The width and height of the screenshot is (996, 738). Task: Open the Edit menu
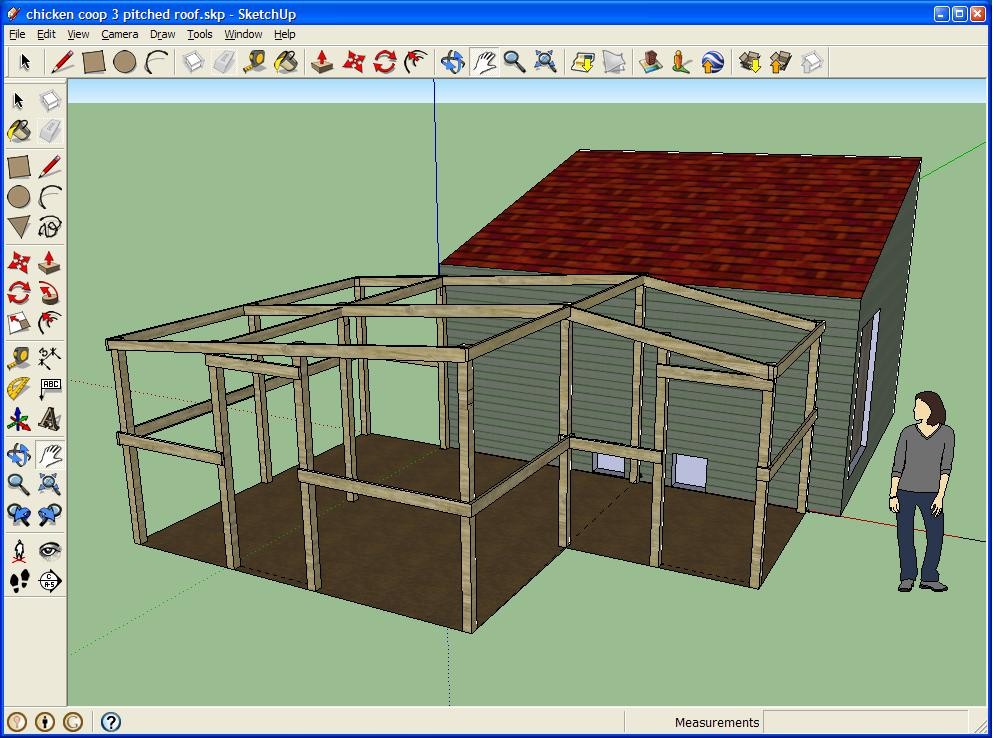tap(46, 34)
